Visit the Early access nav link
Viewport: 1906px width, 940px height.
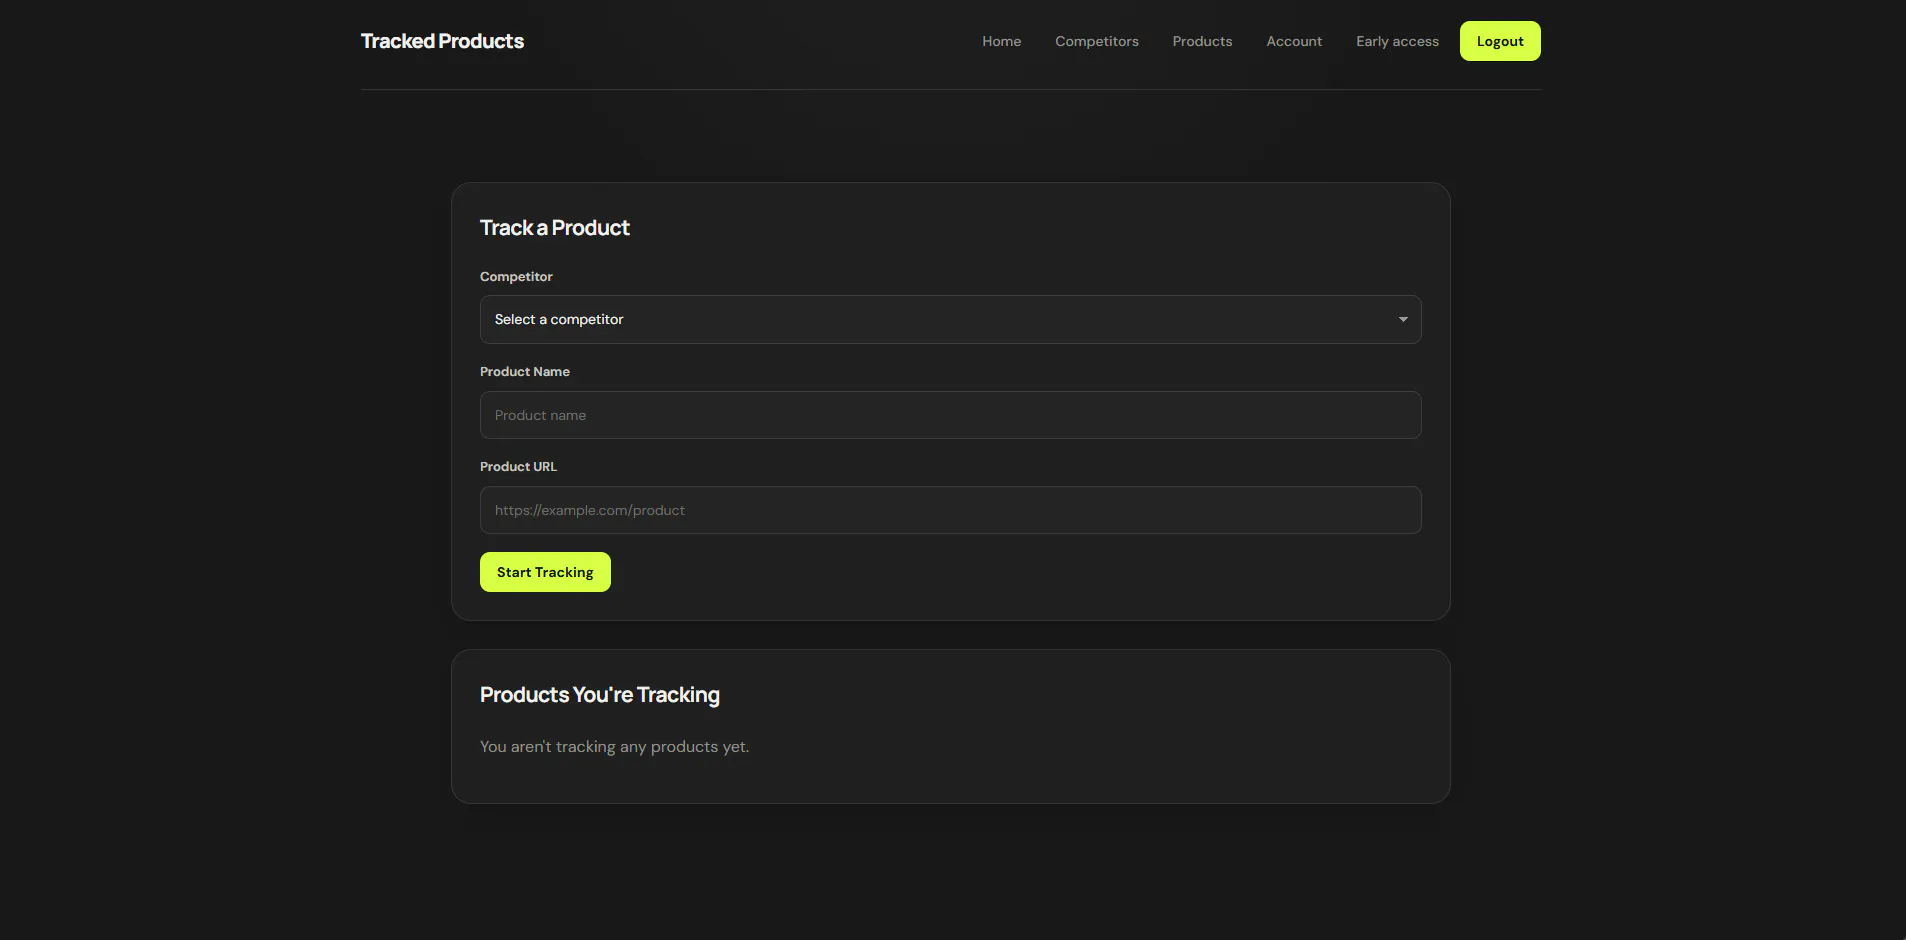1397,41
